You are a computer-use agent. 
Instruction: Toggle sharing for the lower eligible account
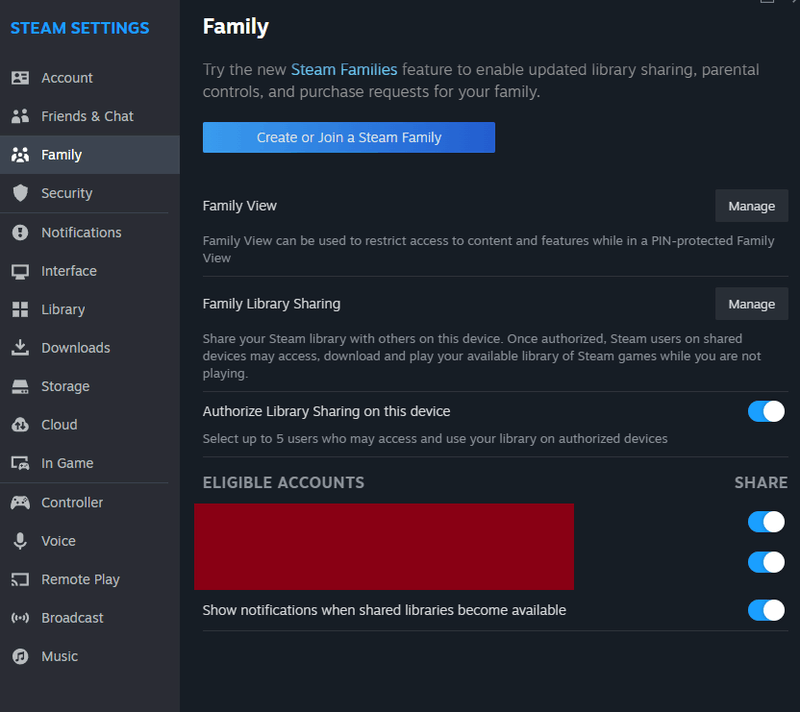(x=766, y=562)
